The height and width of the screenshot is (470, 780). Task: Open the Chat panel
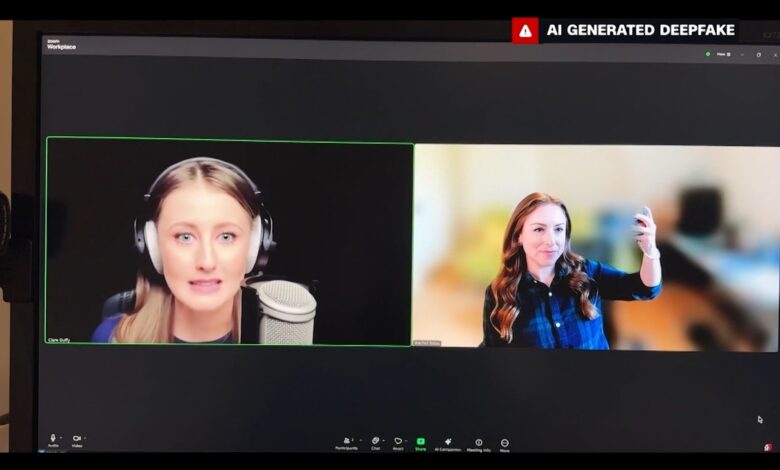click(375, 442)
